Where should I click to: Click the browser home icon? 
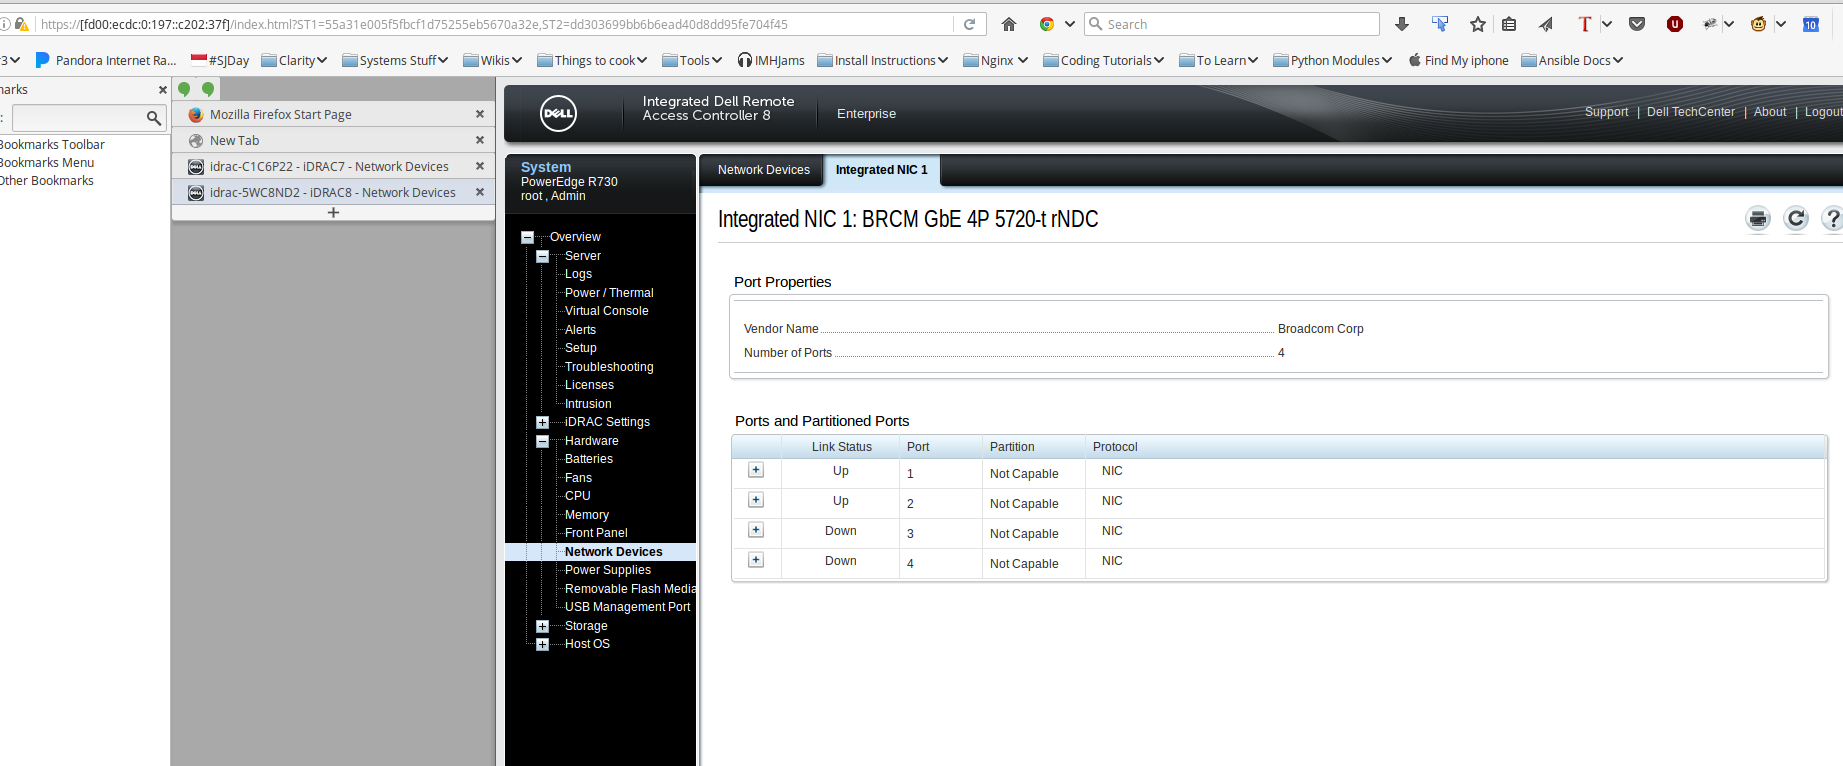[x=1009, y=24]
